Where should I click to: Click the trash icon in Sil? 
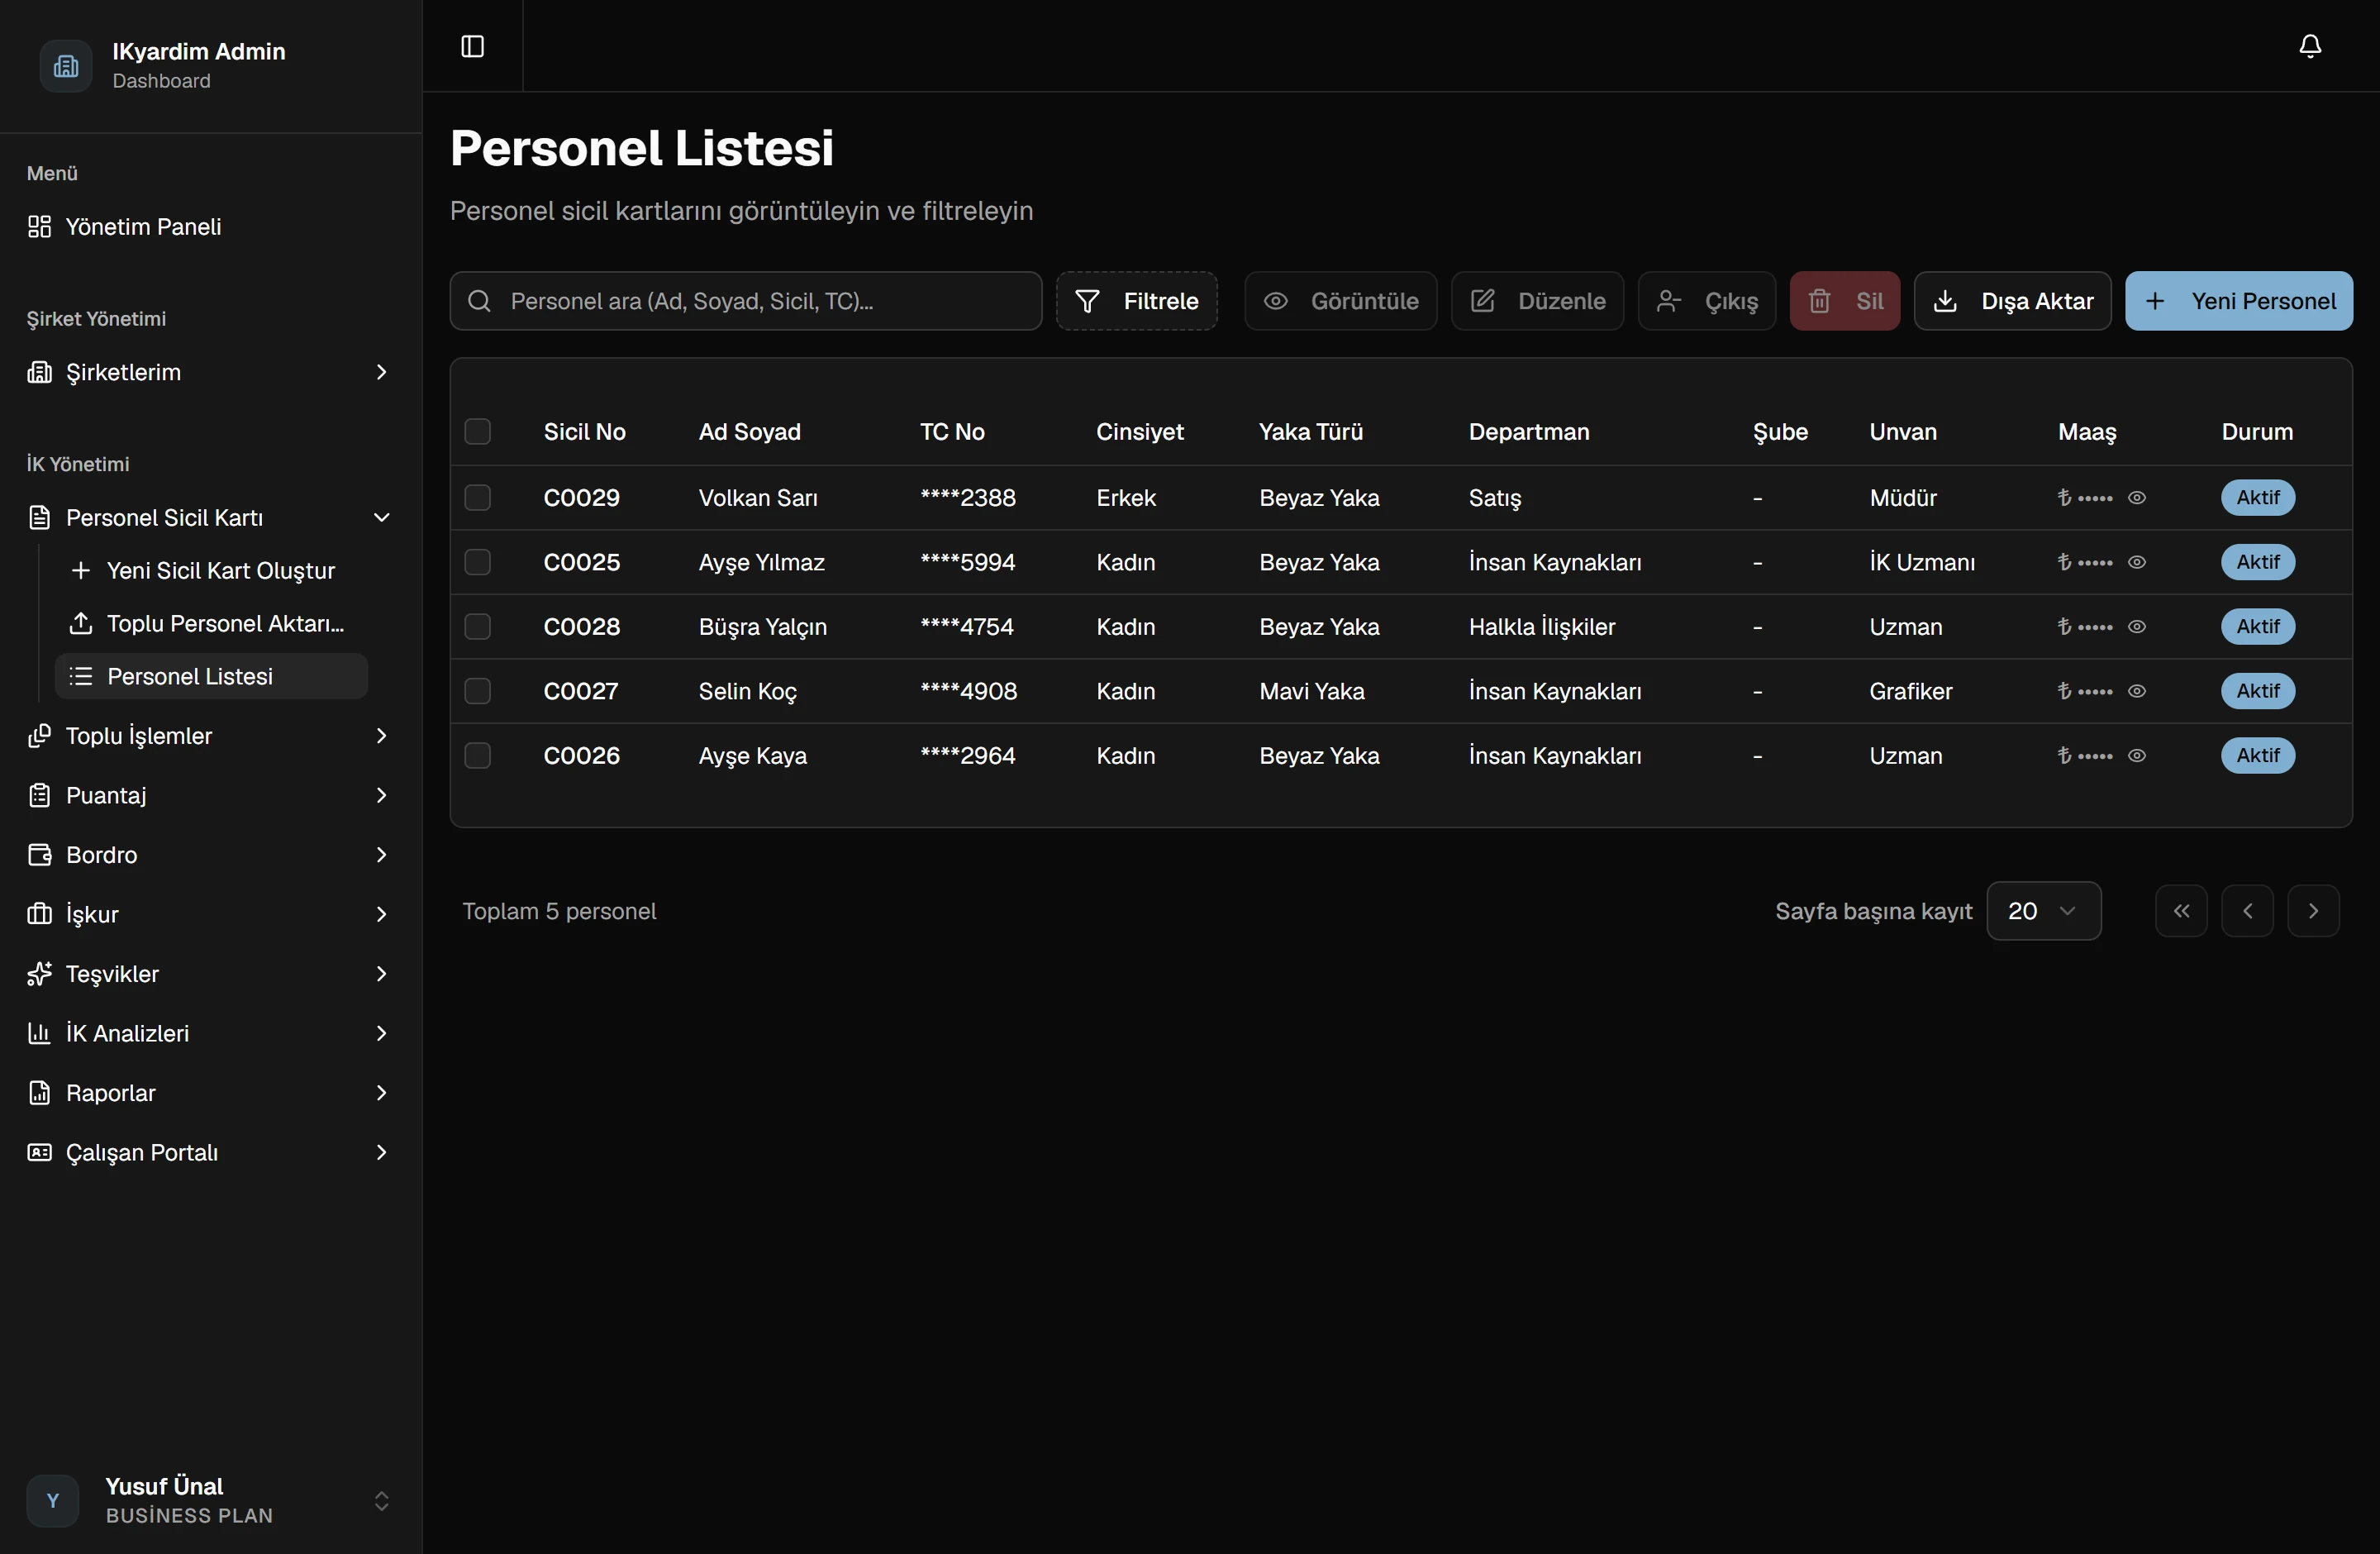pos(1820,301)
